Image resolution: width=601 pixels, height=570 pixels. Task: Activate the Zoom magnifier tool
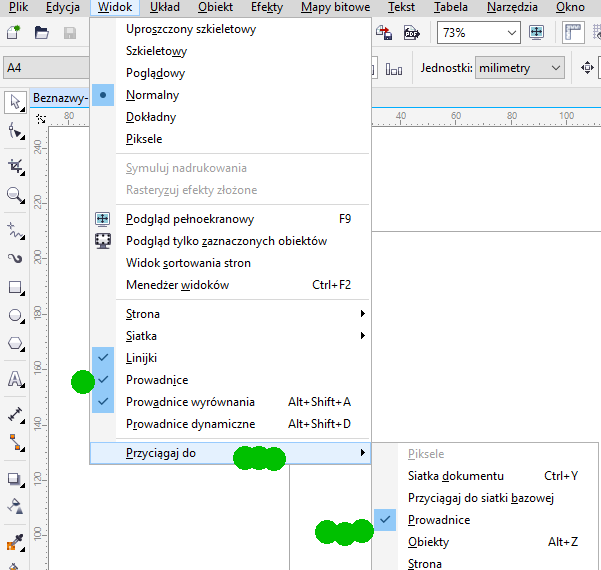[x=15, y=195]
